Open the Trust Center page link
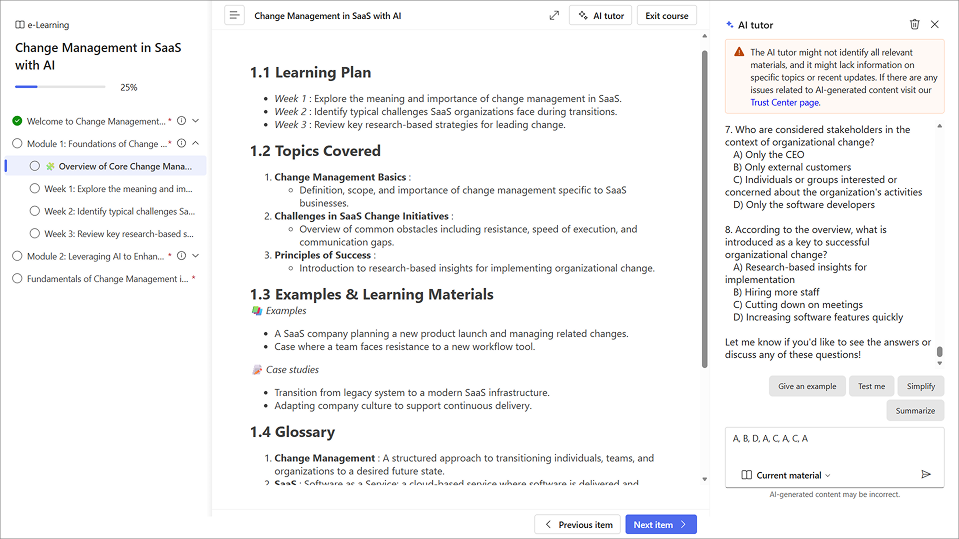959x539 pixels. (x=785, y=102)
